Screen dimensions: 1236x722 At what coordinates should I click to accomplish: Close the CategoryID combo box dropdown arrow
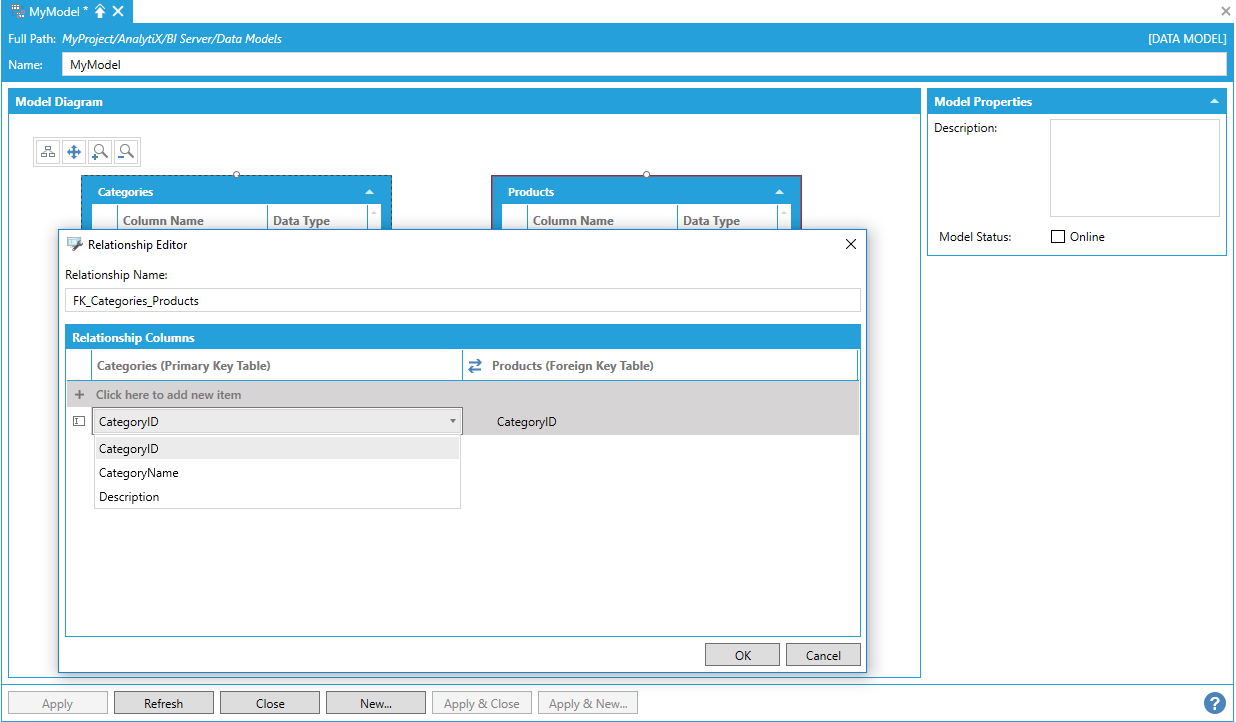coord(452,422)
